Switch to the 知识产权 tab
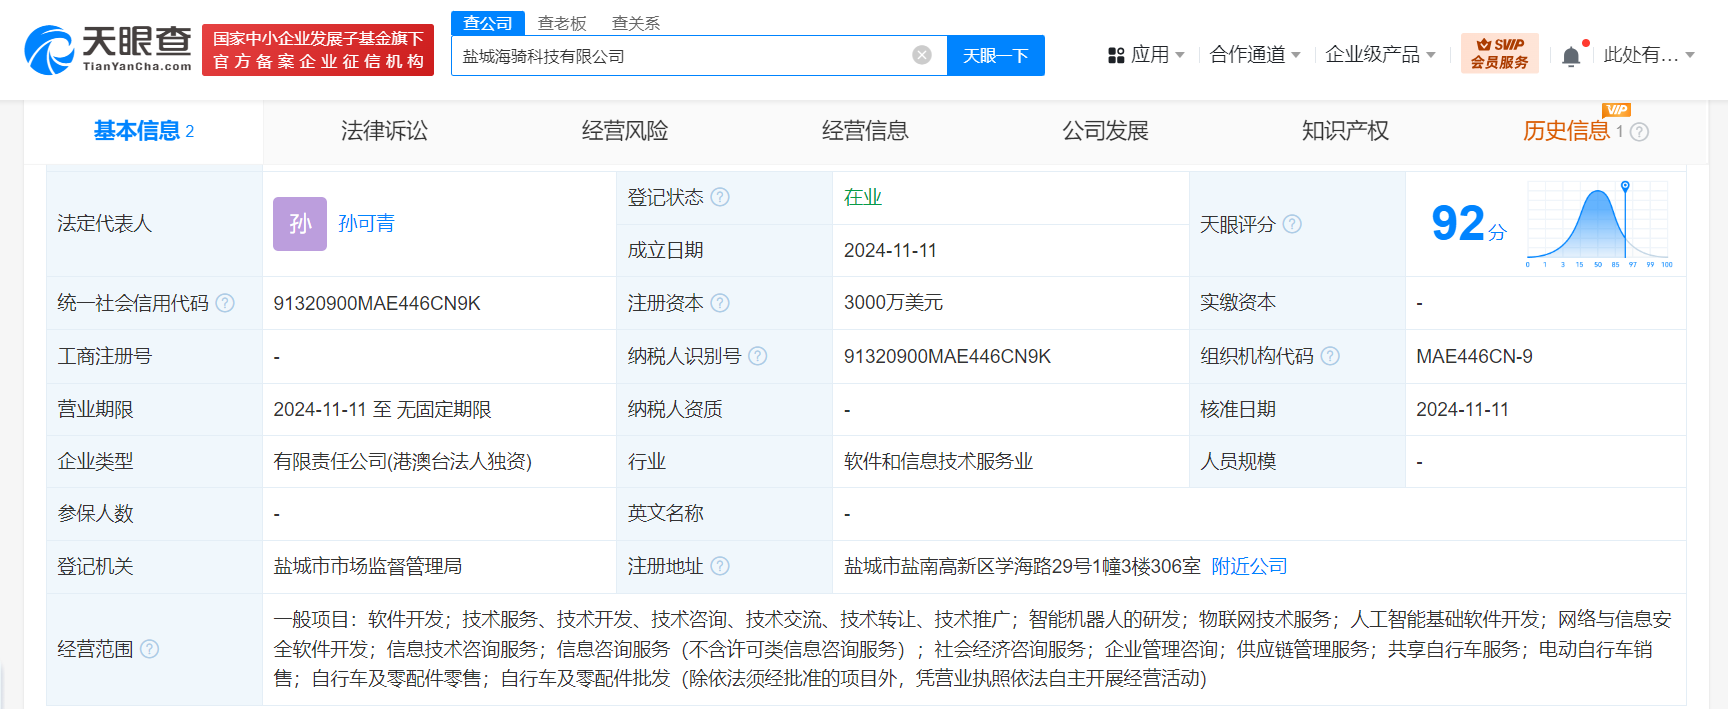This screenshot has height=709, width=1728. point(1345,131)
